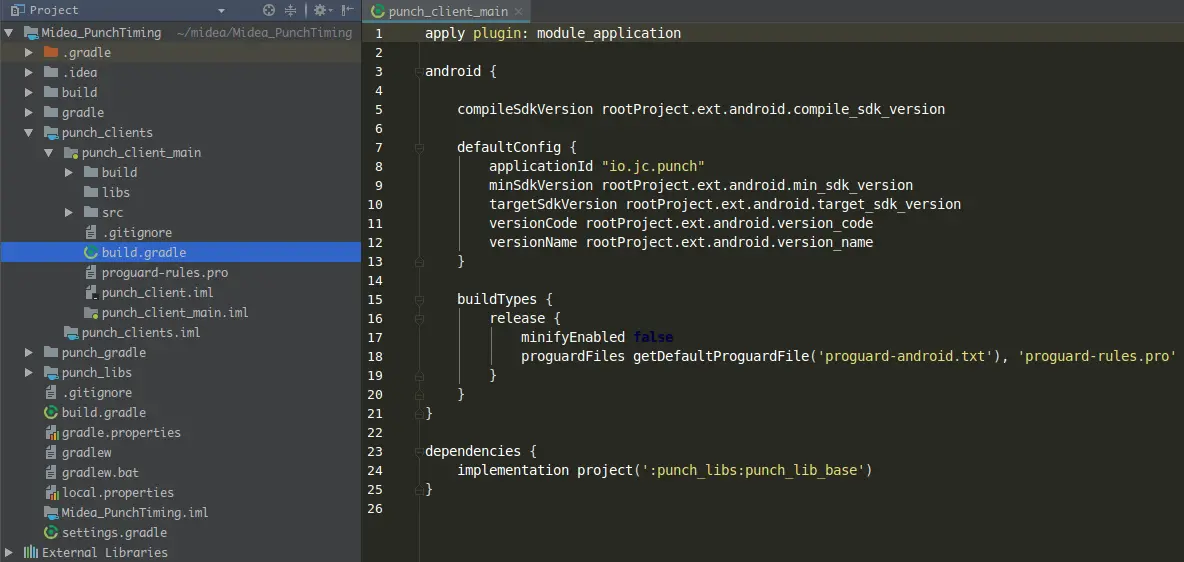This screenshot has height=562, width=1184.
Task: Open the Project panel settings gear
Action: 320,11
